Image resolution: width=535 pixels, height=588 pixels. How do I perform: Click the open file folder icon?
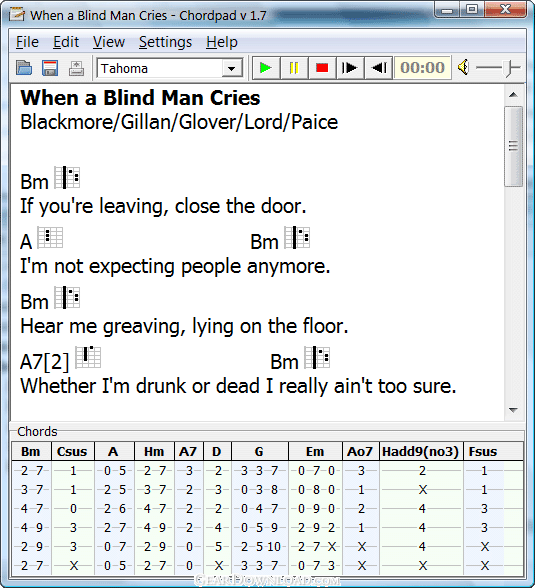(x=24, y=68)
